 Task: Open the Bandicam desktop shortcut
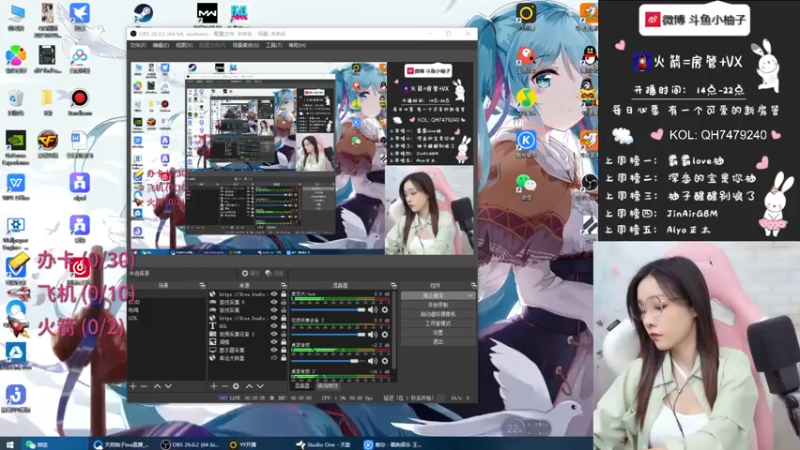tap(79, 101)
